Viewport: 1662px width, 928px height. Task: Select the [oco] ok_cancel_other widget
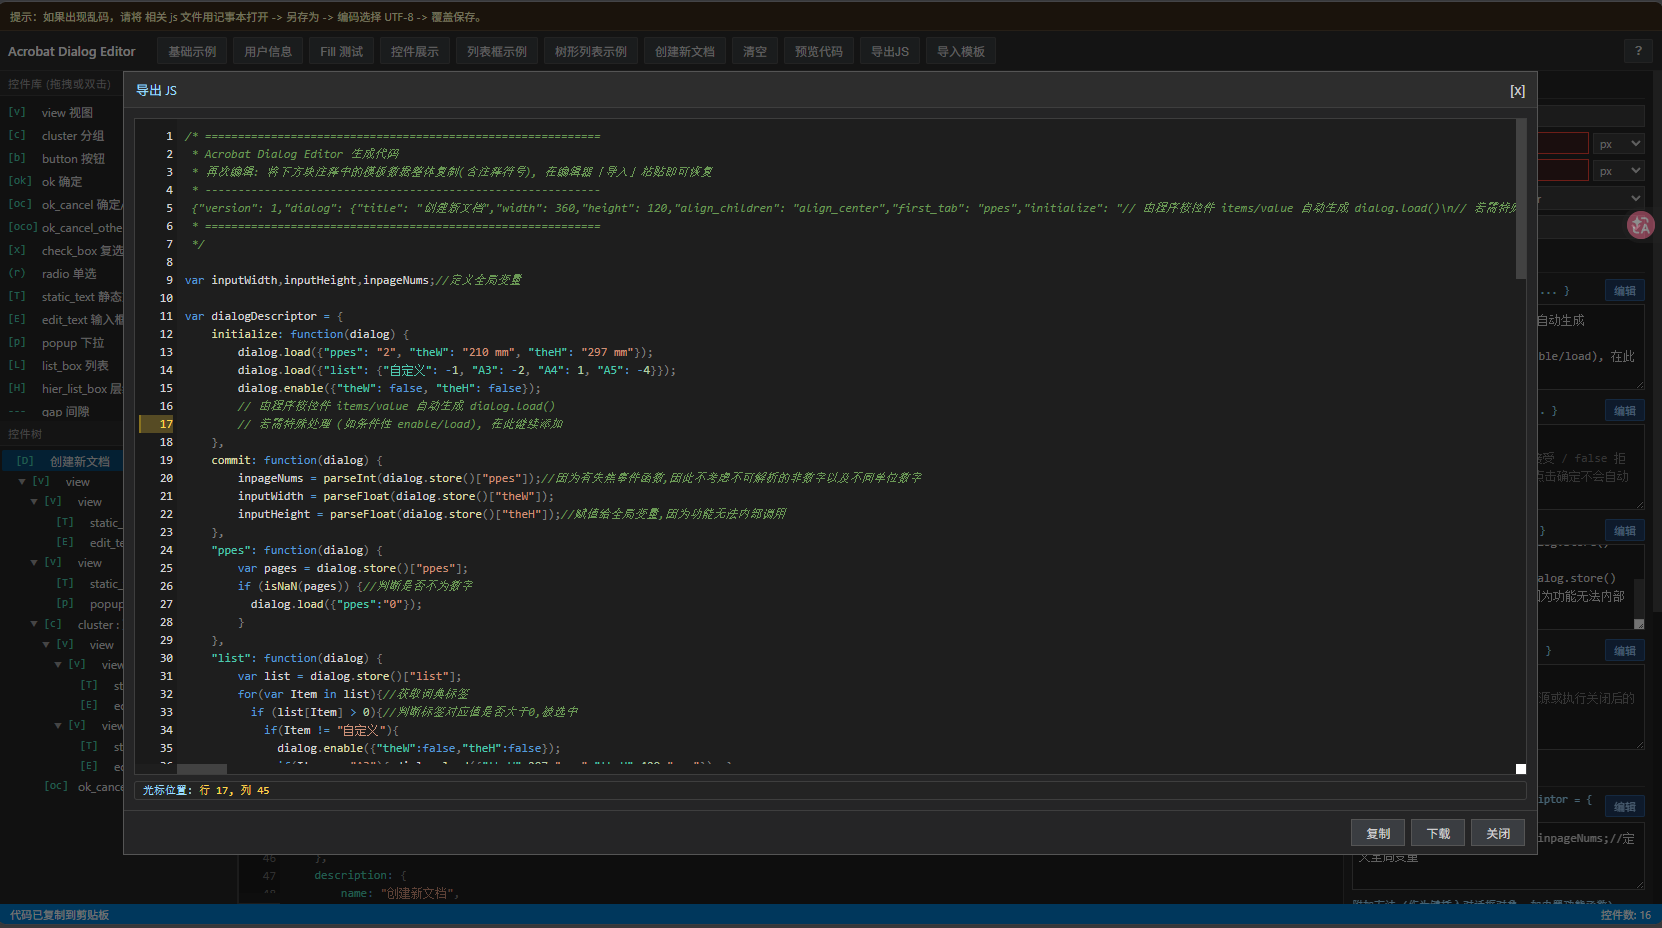pos(62,228)
